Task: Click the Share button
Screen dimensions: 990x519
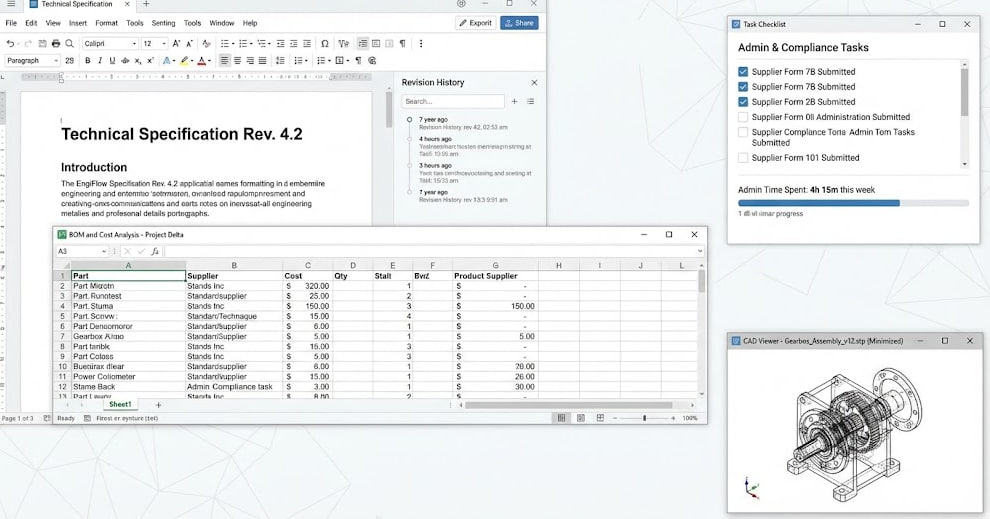Action: pyautogui.click(x=519, y=23)
